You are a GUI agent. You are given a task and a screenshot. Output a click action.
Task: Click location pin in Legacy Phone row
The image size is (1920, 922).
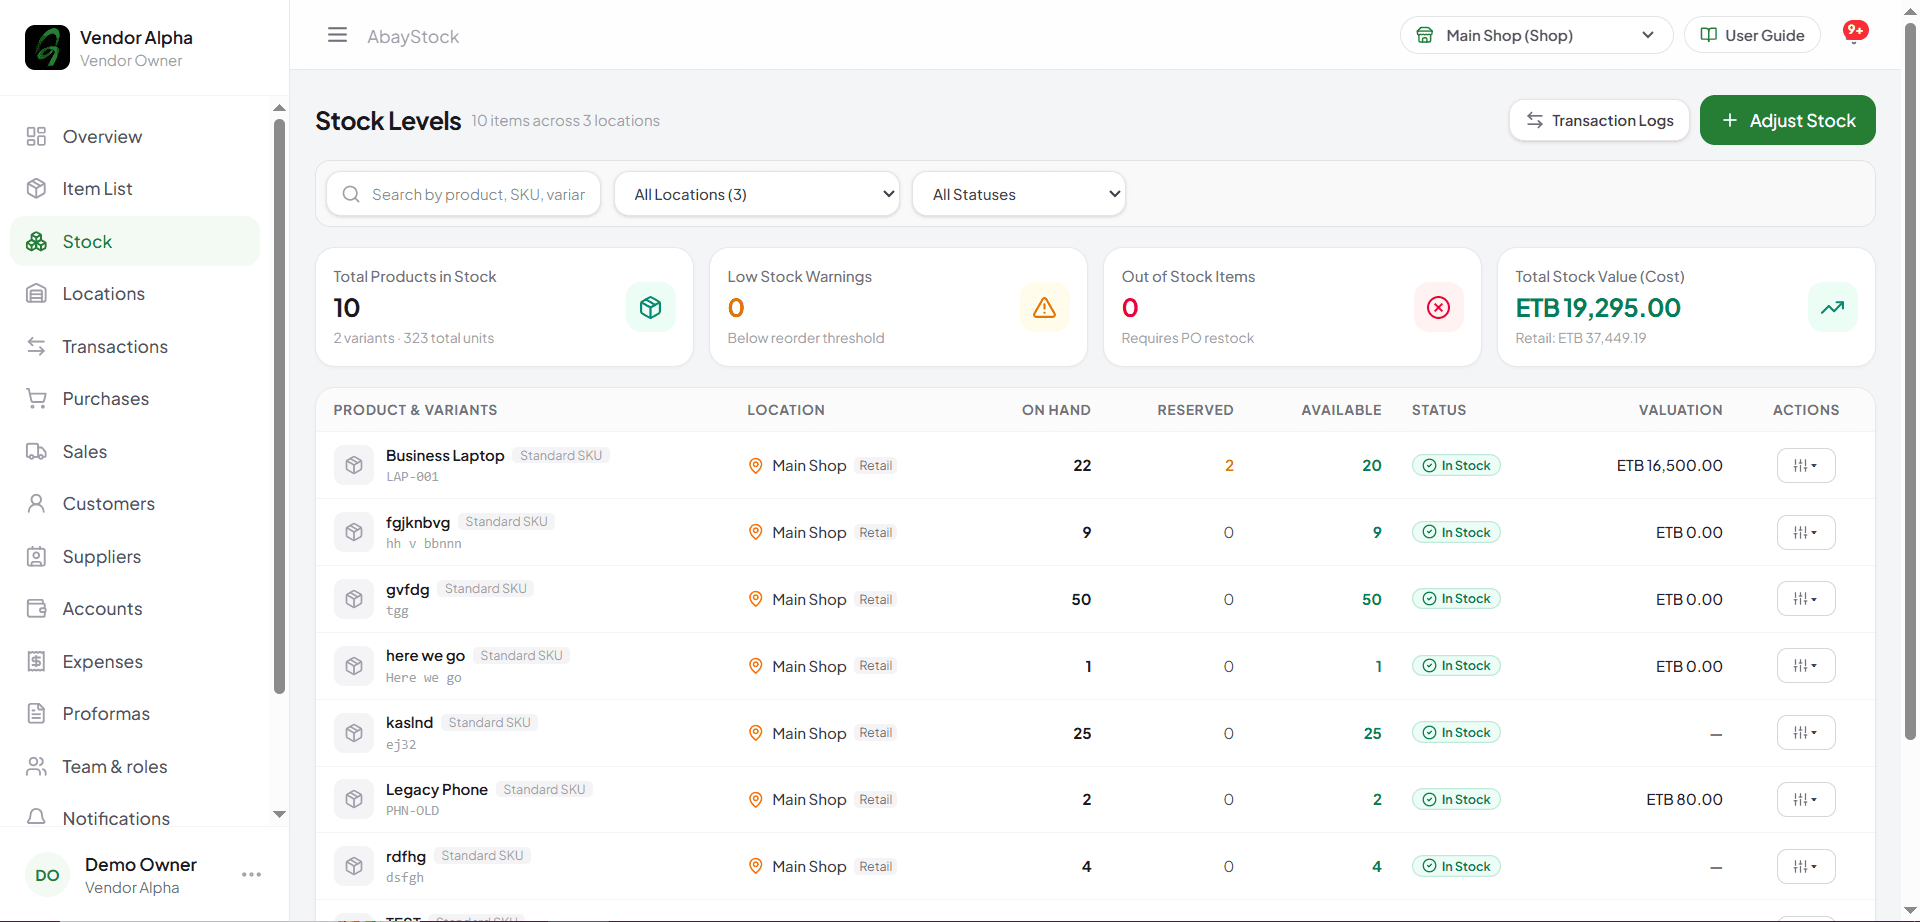(756, 799)
